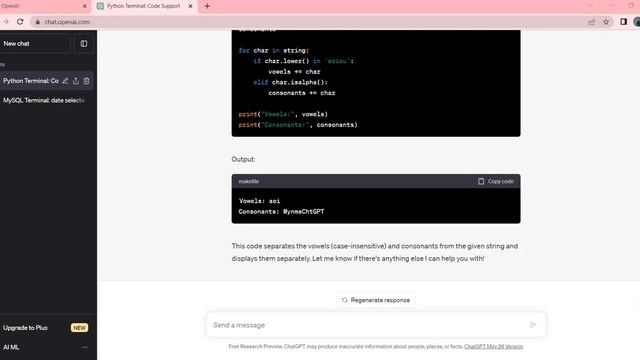The width and height of the screenshot is (640, 360).
Task: Click the AI ML account name
Action: coord(11,347)
